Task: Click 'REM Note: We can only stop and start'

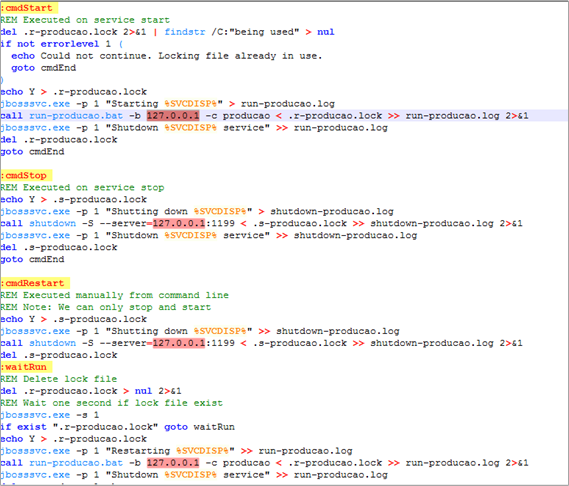Action: tap(106, 307)
